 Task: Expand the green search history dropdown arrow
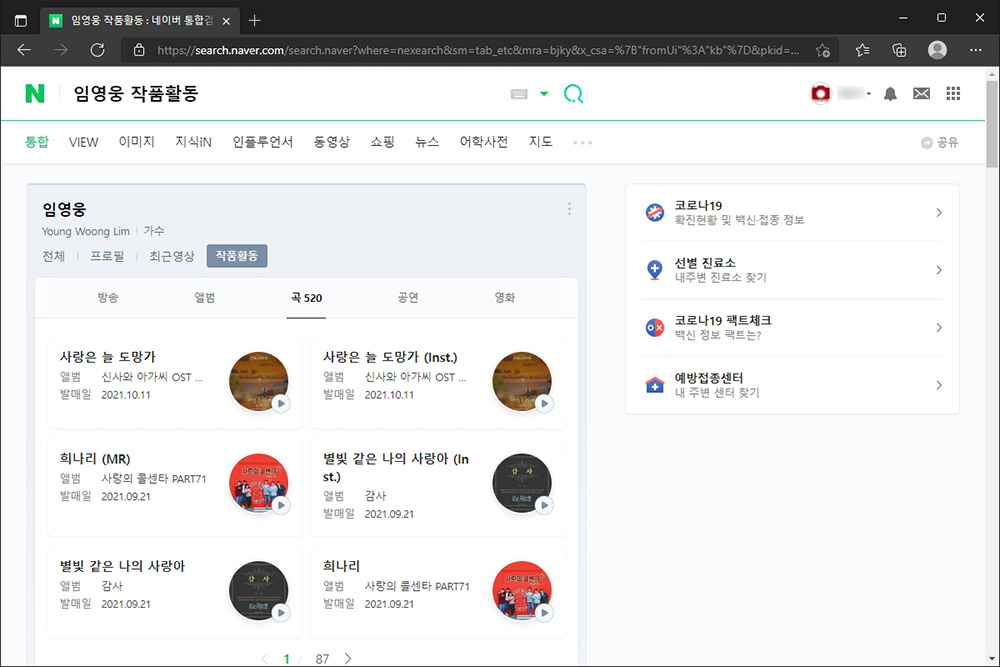(x=544, y=94)
